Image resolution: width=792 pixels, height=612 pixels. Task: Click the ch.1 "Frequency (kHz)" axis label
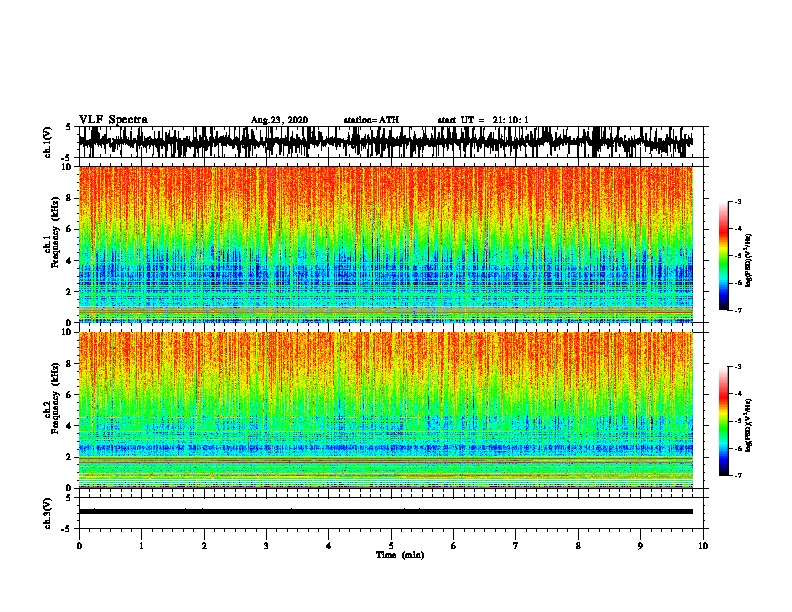pyautogui.click(x=55, y=232)
